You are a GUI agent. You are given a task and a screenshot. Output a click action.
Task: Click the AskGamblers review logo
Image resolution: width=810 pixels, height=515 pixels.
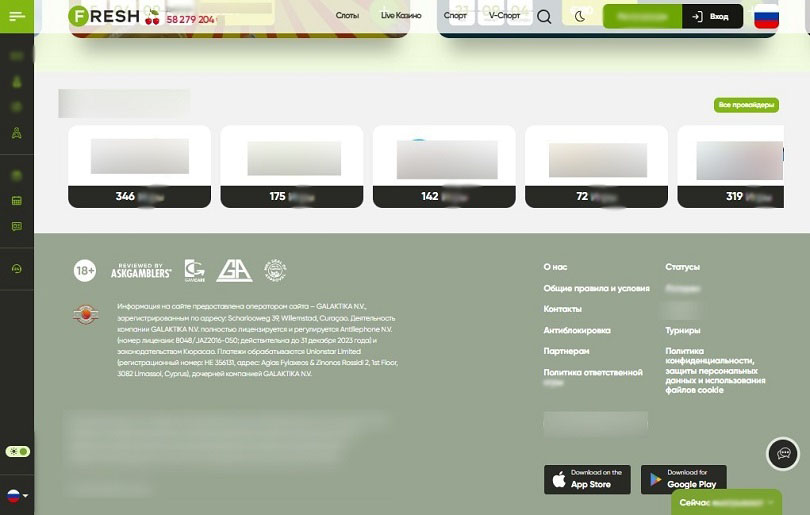pos(141,271)
